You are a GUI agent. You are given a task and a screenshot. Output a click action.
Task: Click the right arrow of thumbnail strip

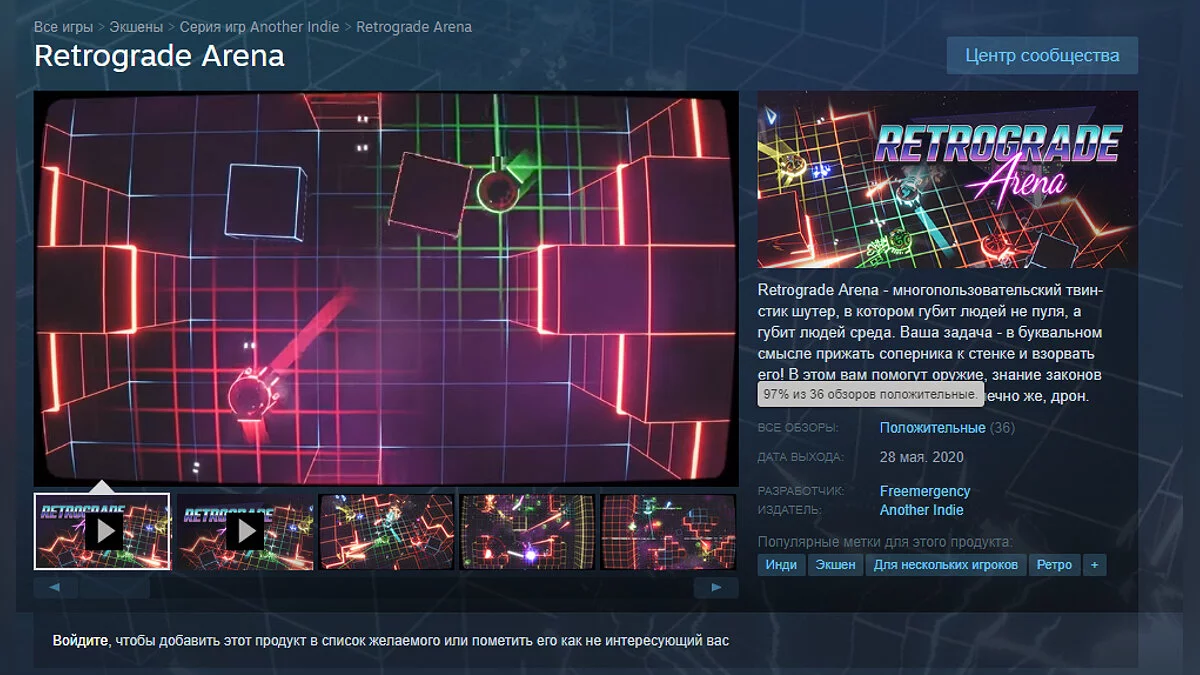pos(717,588)
